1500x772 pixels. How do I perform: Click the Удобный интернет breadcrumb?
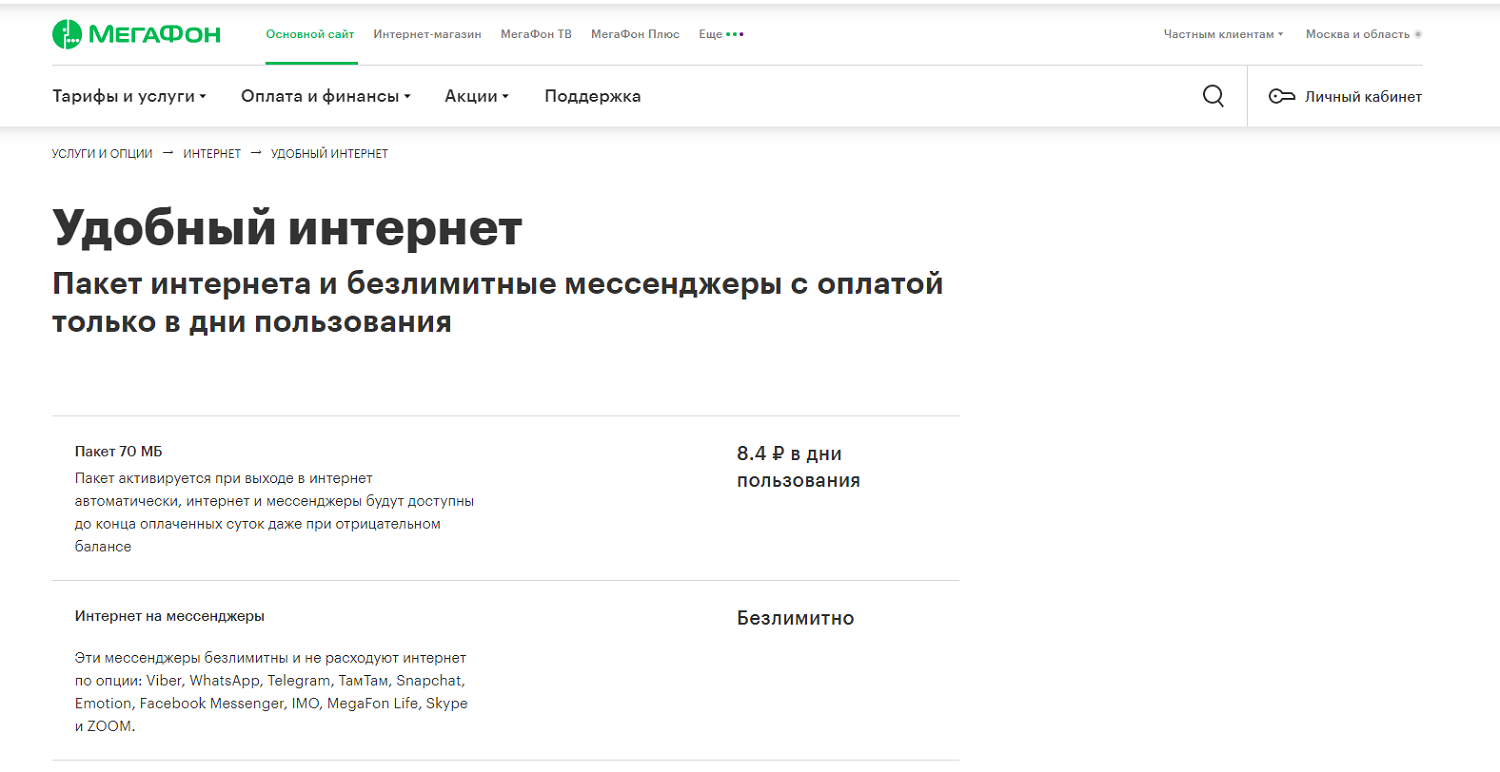click(329, 154)
